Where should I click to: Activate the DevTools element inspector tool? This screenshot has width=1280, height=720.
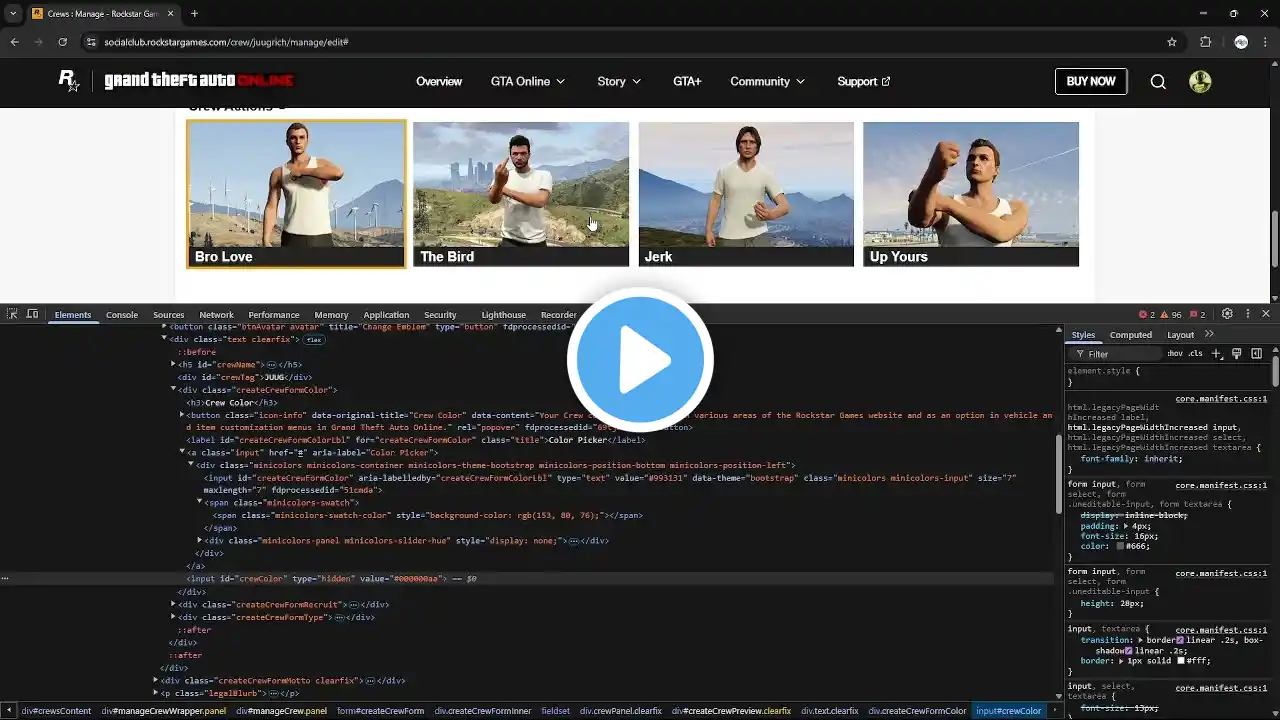(12, 314)
